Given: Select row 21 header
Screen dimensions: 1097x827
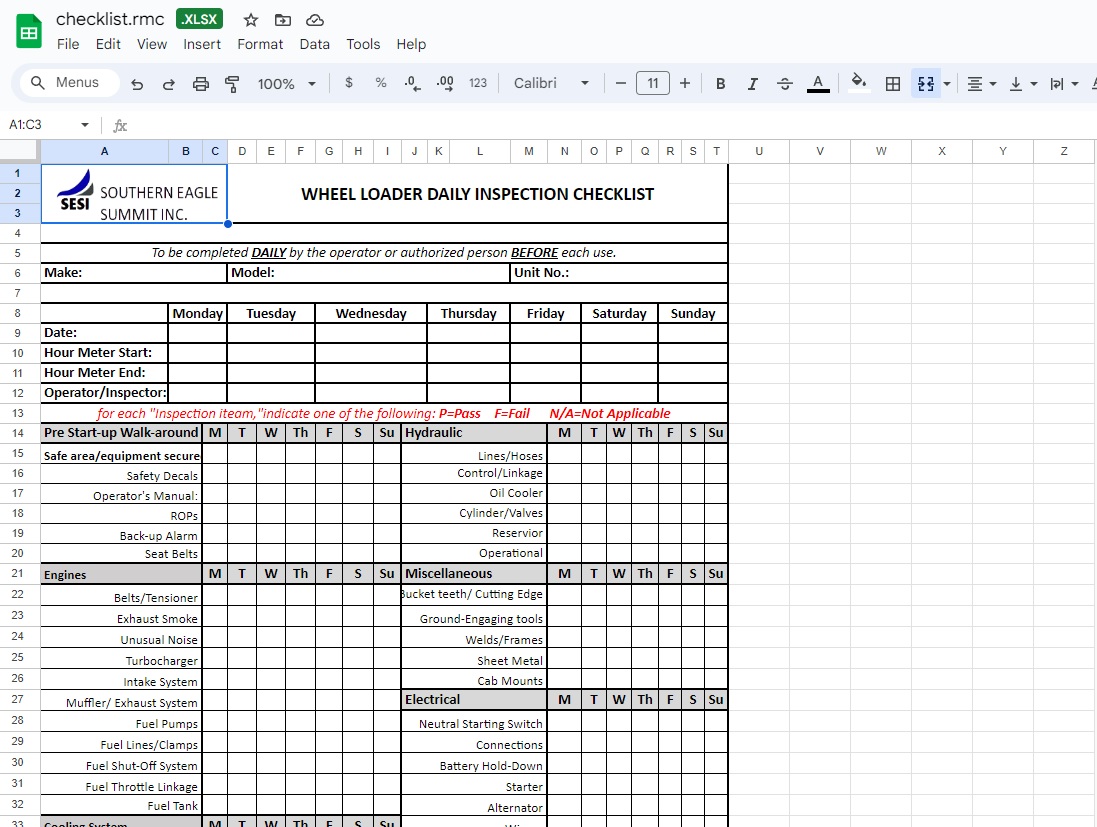Looking at the screenshot, I should (17, 574).
